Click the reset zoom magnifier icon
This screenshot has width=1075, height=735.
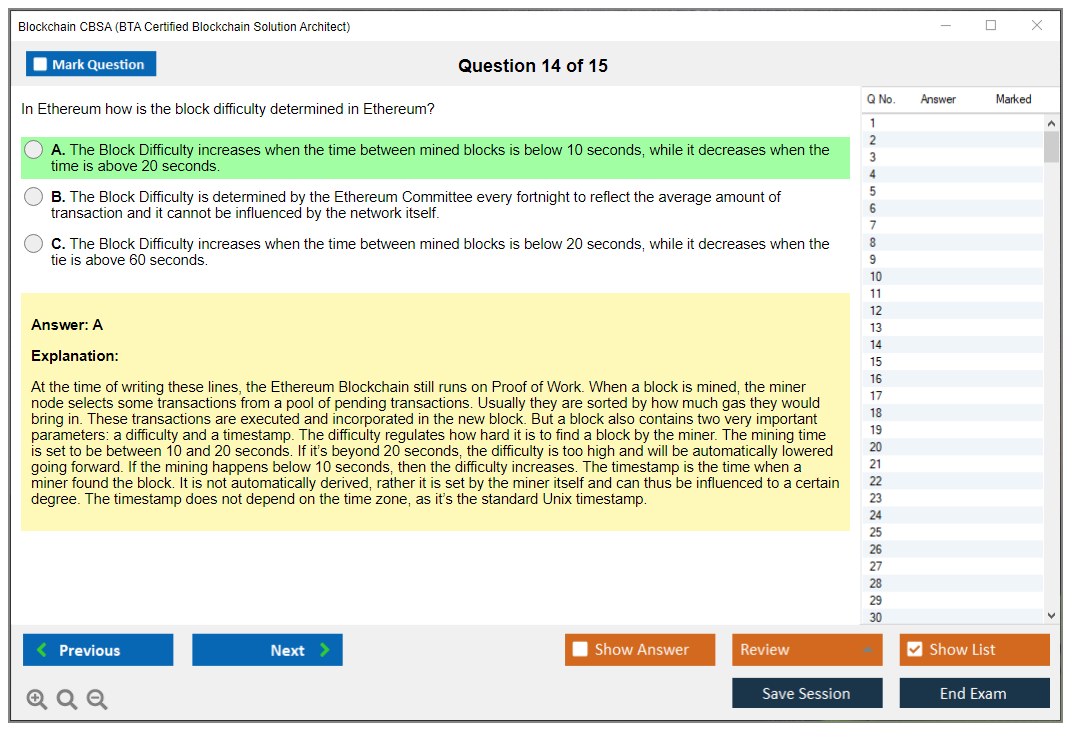pyautogui.click(x=67, y=700)
